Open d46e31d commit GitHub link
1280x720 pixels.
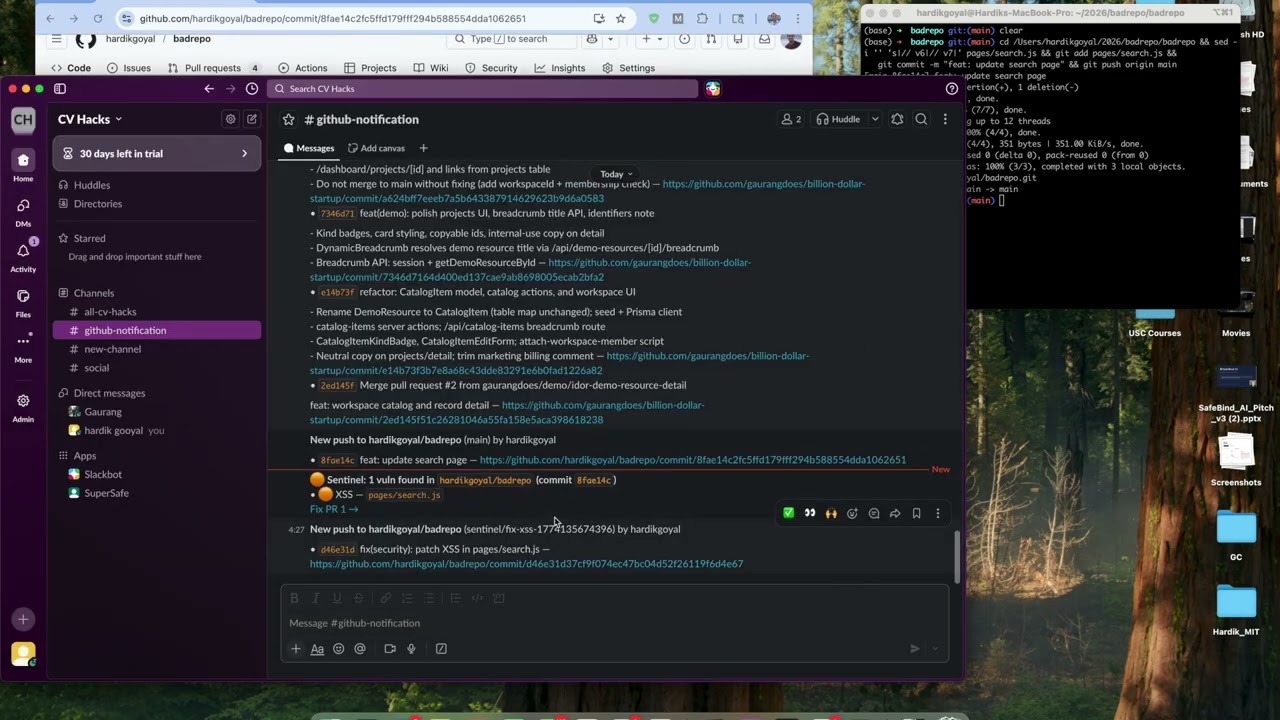[526, 564]
